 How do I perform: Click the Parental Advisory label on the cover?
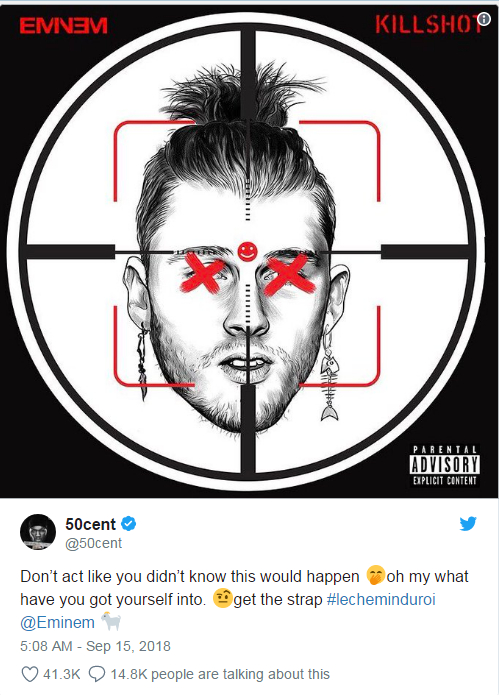444,465
